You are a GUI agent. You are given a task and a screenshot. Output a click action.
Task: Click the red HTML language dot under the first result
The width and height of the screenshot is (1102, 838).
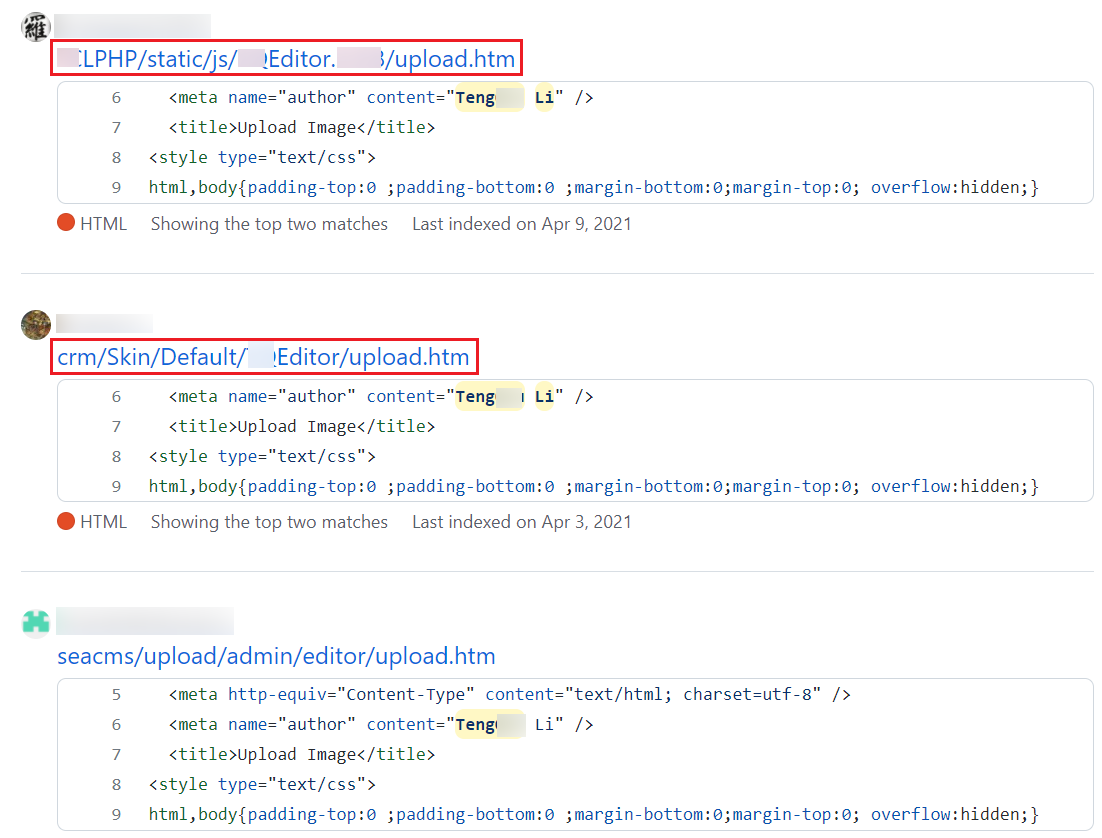(66, 223)
